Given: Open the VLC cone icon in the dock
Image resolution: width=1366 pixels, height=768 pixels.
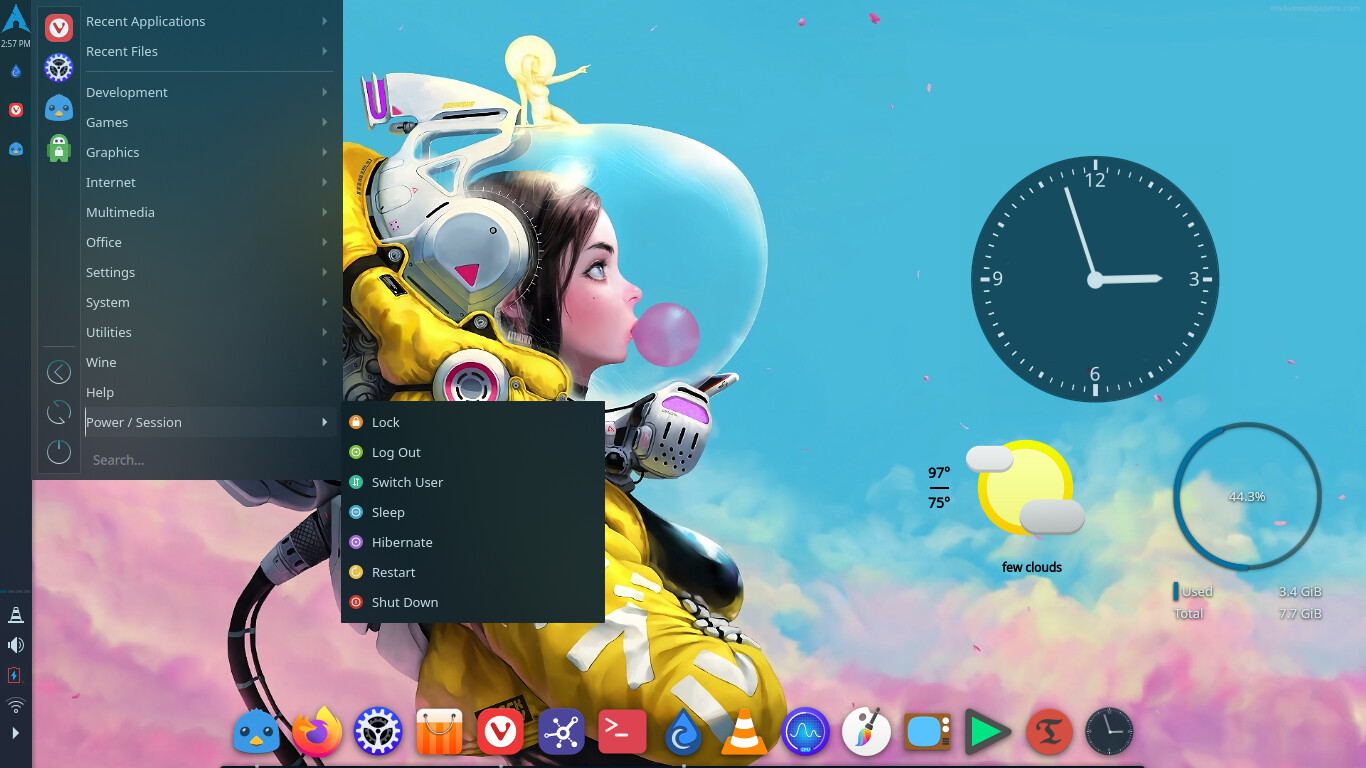Looking at the screenshot, I should (x=744, y=732).
